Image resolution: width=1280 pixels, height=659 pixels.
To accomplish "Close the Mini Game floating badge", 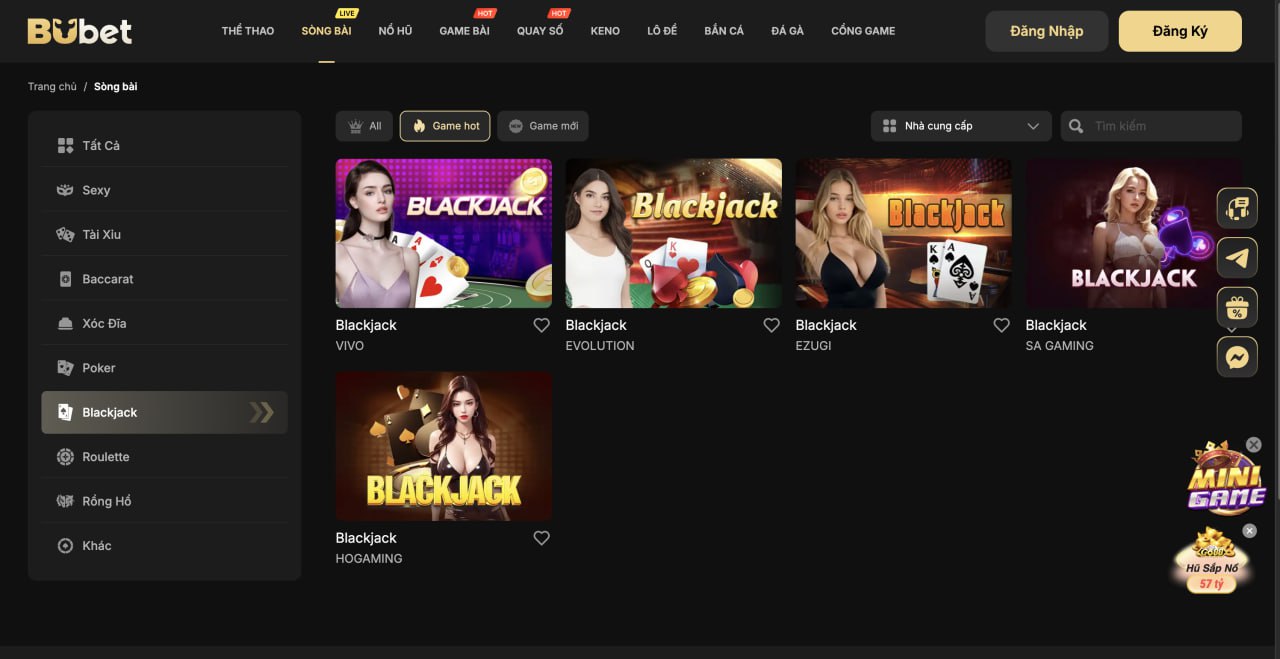I will coord(1253,445).
